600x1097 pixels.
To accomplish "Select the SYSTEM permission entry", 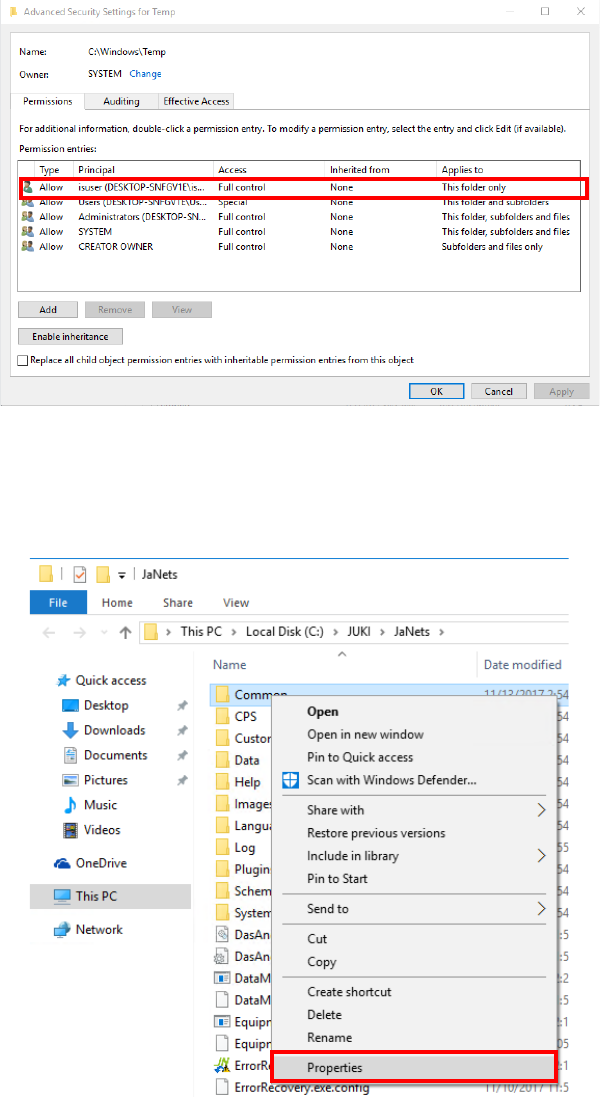I will (x=301, y=232).
